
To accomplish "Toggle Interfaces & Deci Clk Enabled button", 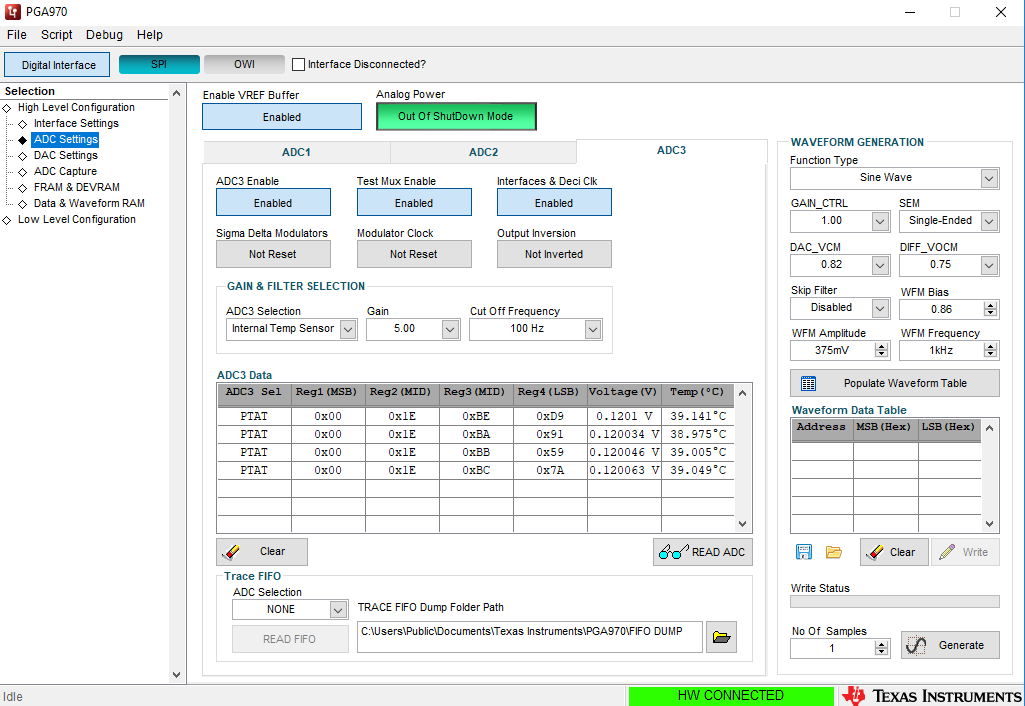I will tap(554, 203).
